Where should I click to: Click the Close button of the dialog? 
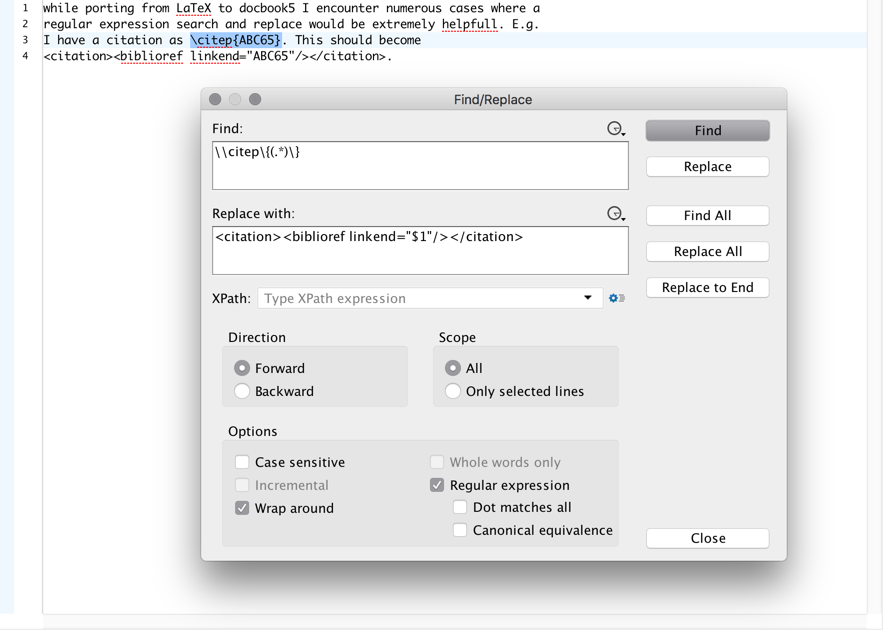coord(708,538)
